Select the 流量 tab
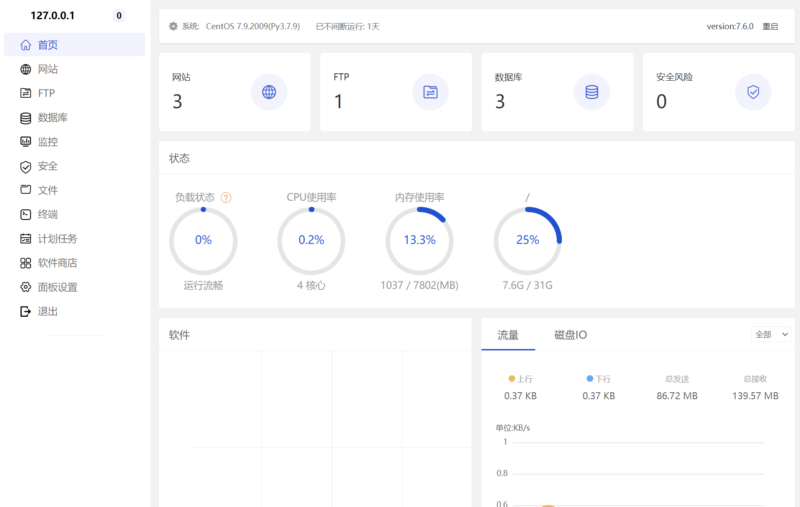 click(508, 335)
